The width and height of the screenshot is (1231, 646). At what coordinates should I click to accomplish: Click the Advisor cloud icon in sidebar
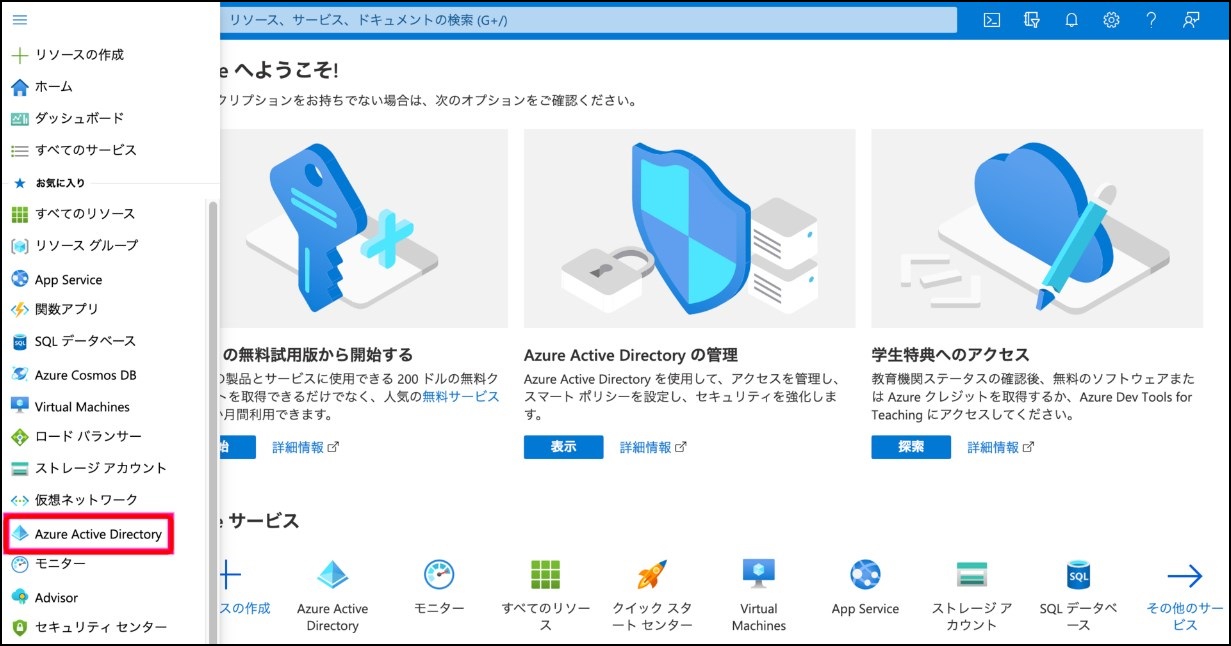coord(19,597)
